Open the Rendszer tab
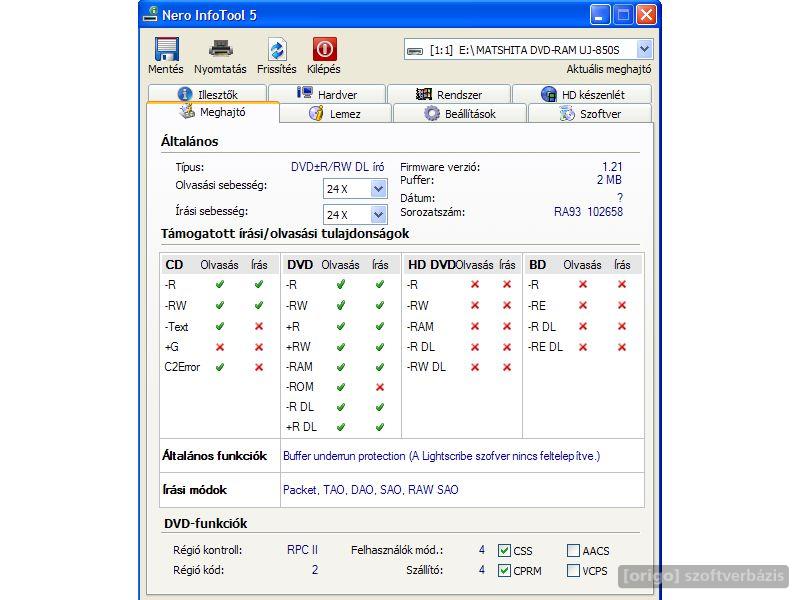 [449, 94]
